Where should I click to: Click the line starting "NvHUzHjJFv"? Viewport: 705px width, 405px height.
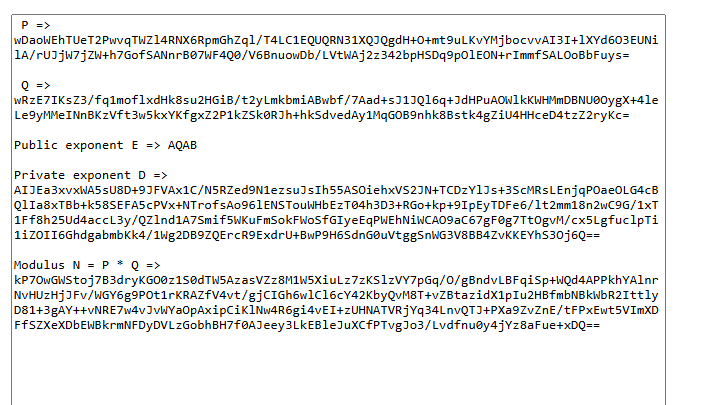tap(336, 295)
